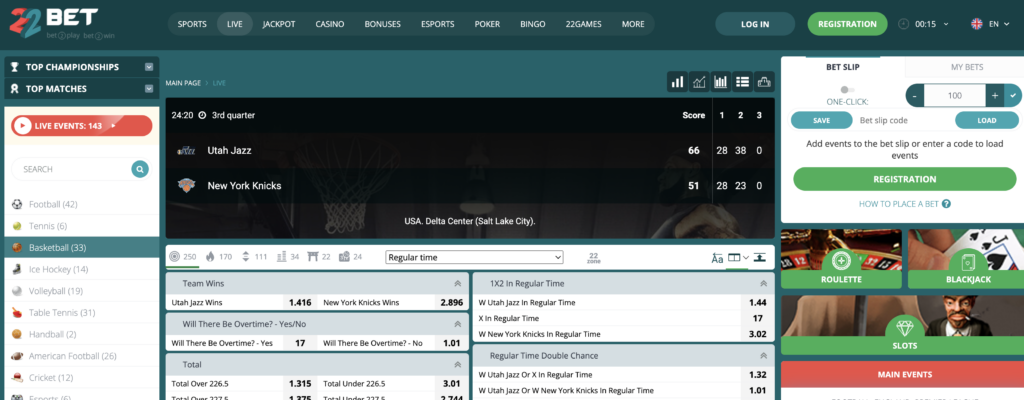Click the Log In button

(x=755, y=24)
